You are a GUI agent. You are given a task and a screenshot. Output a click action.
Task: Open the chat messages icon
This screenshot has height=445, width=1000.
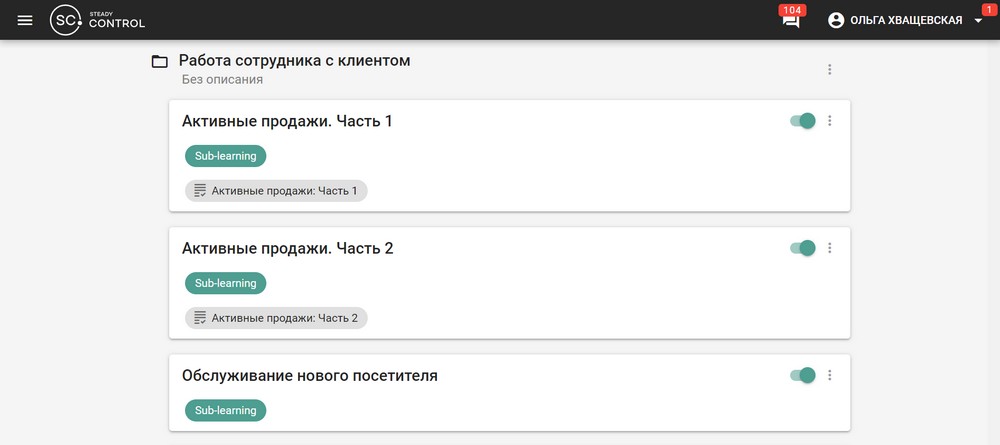pyautogui.click(x=791, y=21)
